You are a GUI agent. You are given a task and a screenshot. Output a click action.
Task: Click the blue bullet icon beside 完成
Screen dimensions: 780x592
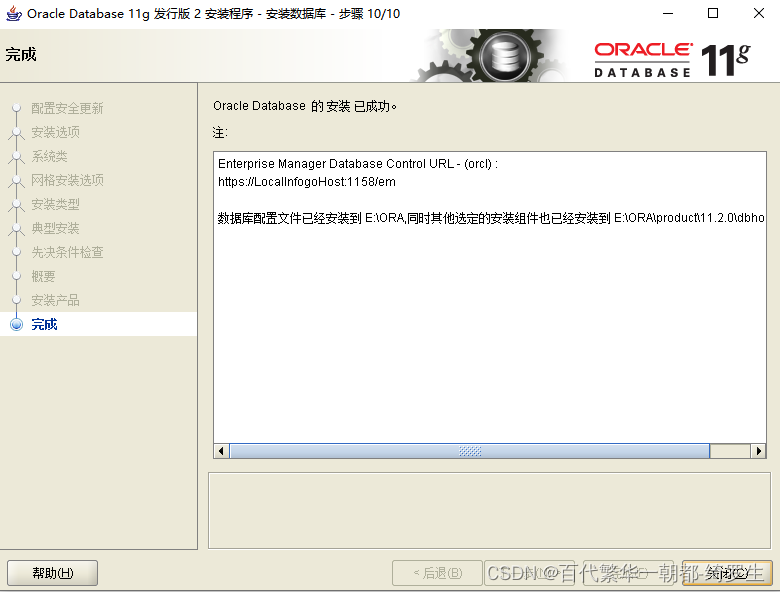16,324
